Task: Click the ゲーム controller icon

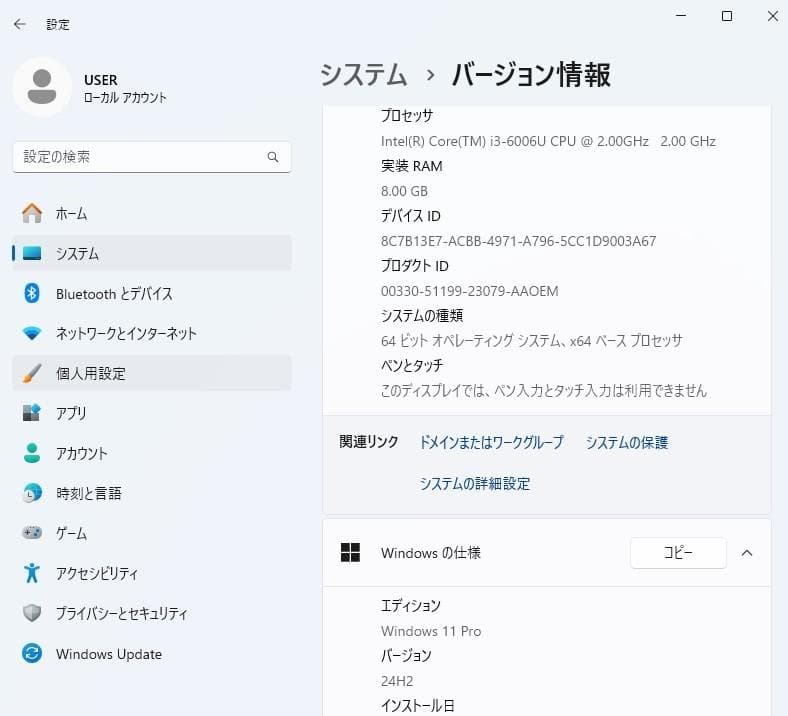Action: point(32,532)
